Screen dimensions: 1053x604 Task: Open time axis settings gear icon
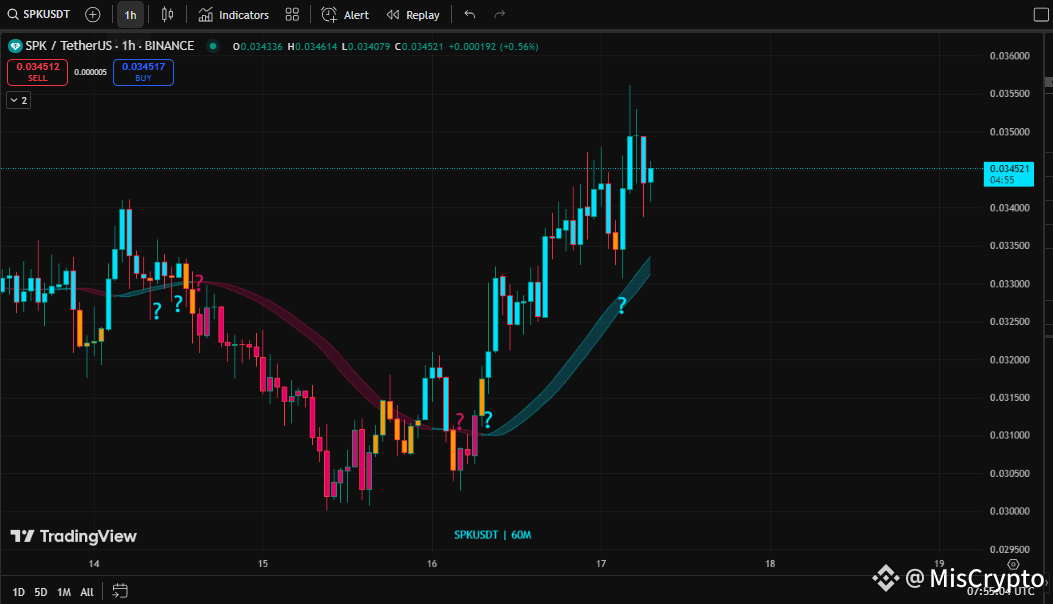pos(1013,564)
